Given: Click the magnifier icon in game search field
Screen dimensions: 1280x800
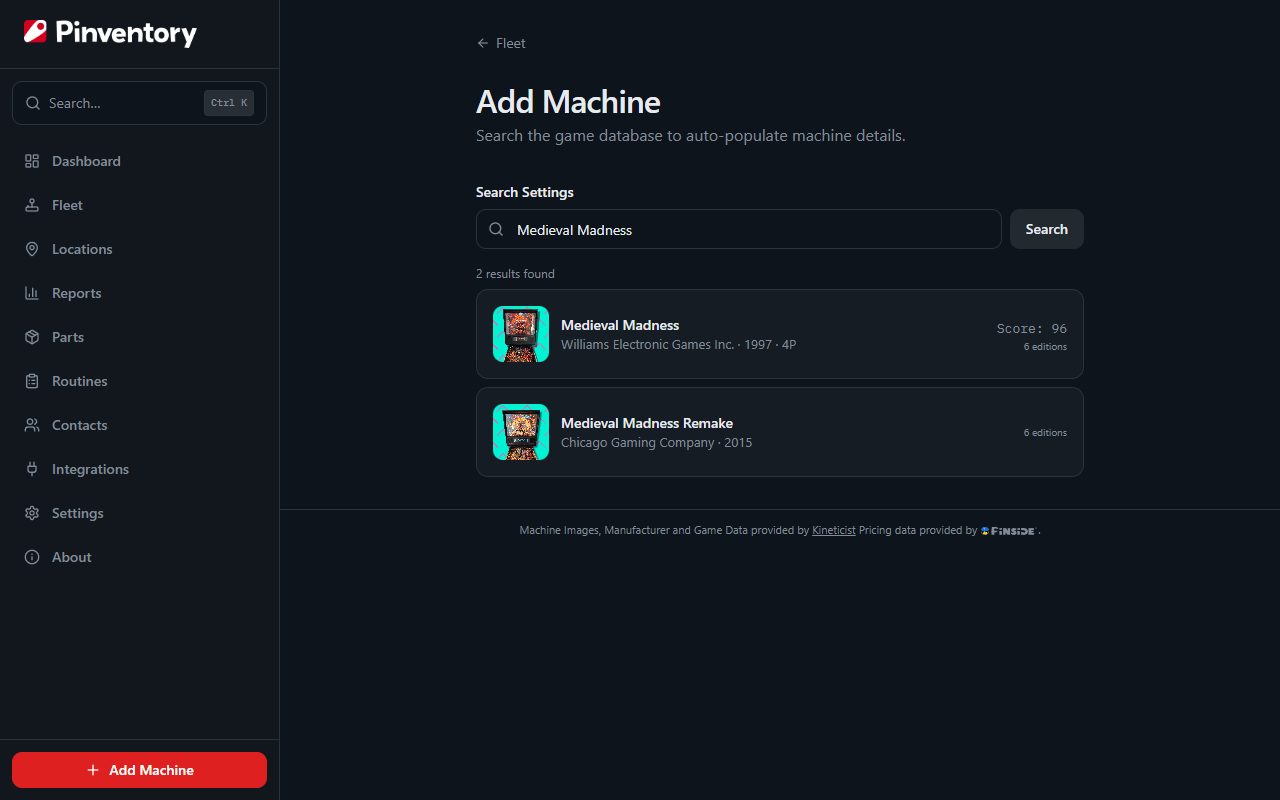Looking at the screenshot, I should [x=496, y=229].
